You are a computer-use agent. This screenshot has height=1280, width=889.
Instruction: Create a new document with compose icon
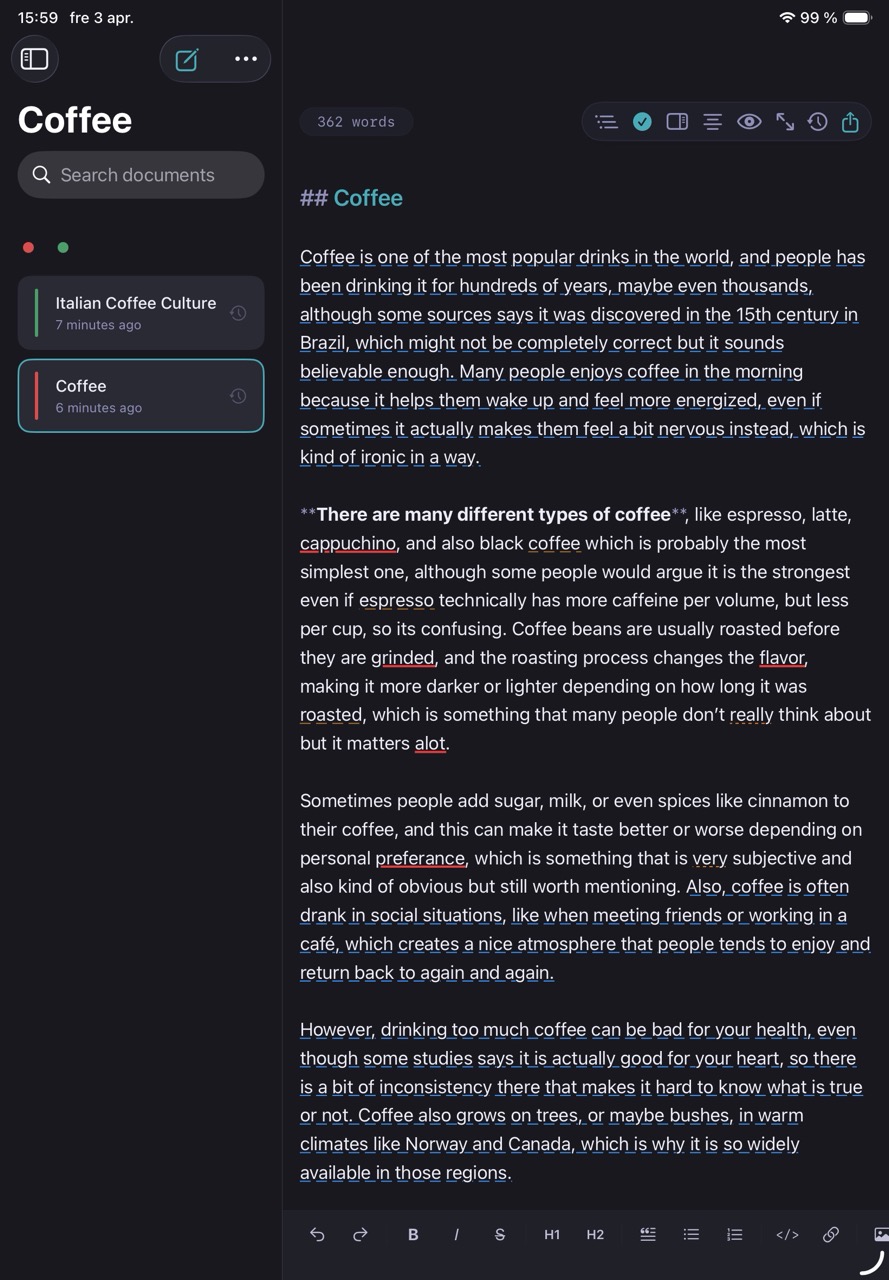click(187, 59)
